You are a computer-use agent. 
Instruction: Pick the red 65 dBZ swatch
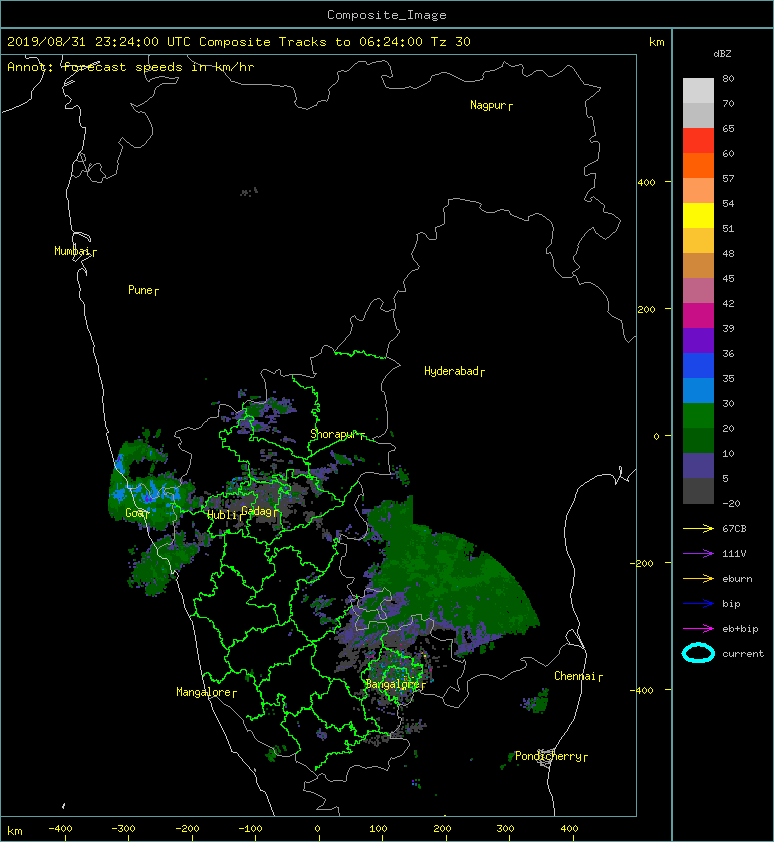698,140
